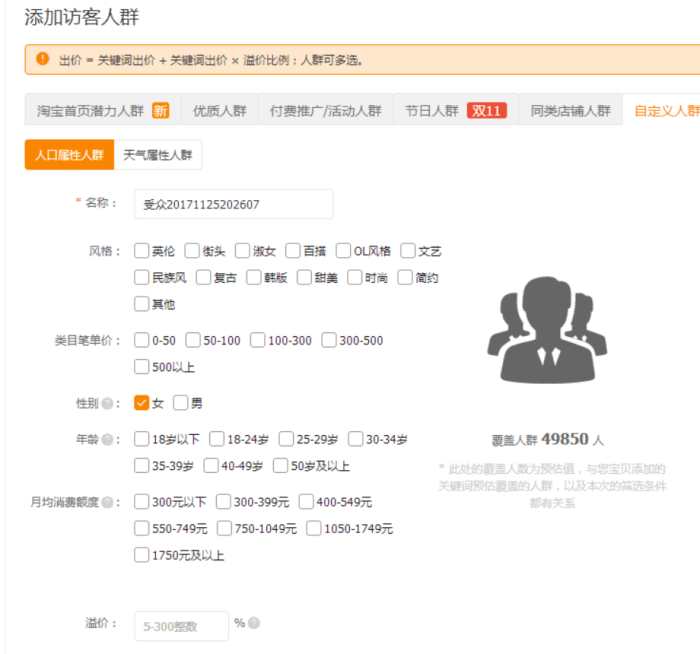The width and height of the screenshot is (700, 654).
Task: Uncheck the 女 gender checkbox
Action: click(142, 403)
